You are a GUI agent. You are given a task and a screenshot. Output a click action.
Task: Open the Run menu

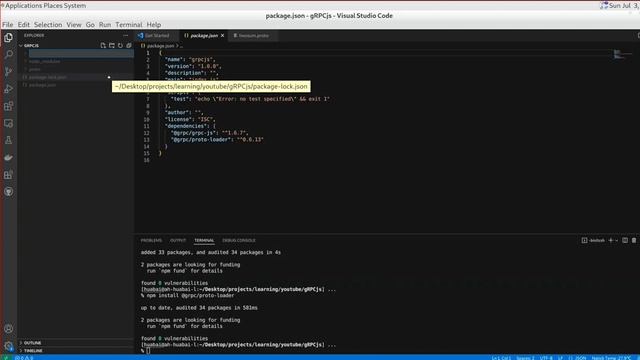(x=104, y=24)
